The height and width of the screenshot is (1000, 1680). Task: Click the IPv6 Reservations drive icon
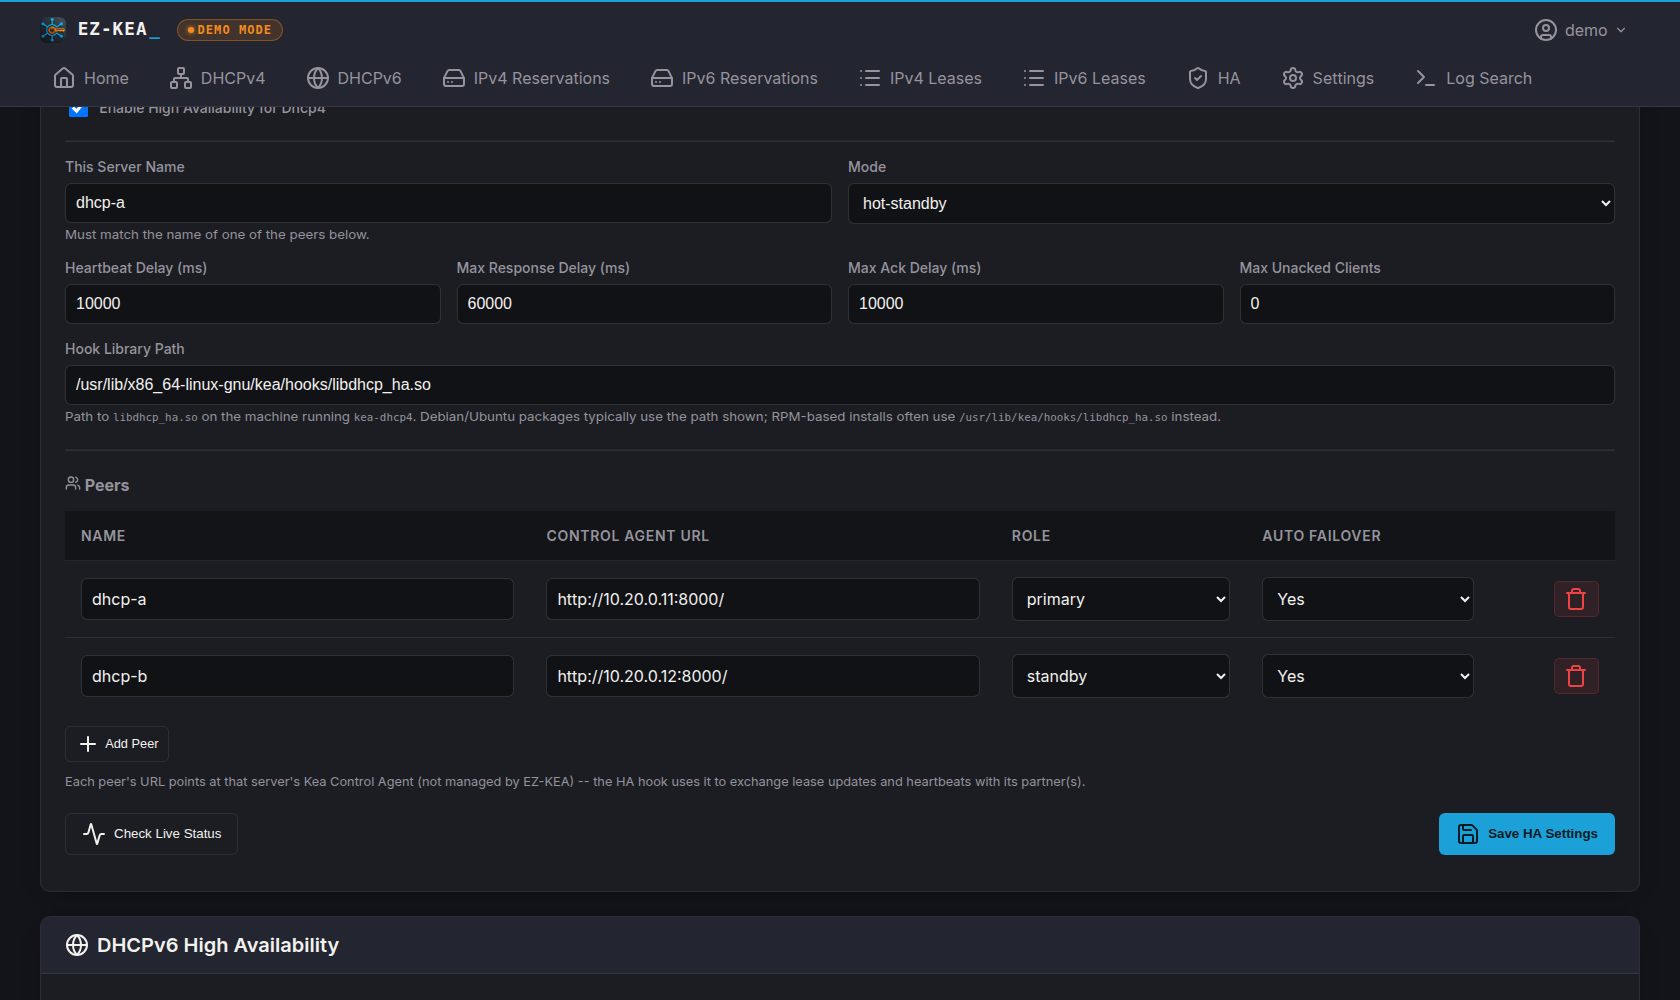pyautogui.click(x=662, y=78)
